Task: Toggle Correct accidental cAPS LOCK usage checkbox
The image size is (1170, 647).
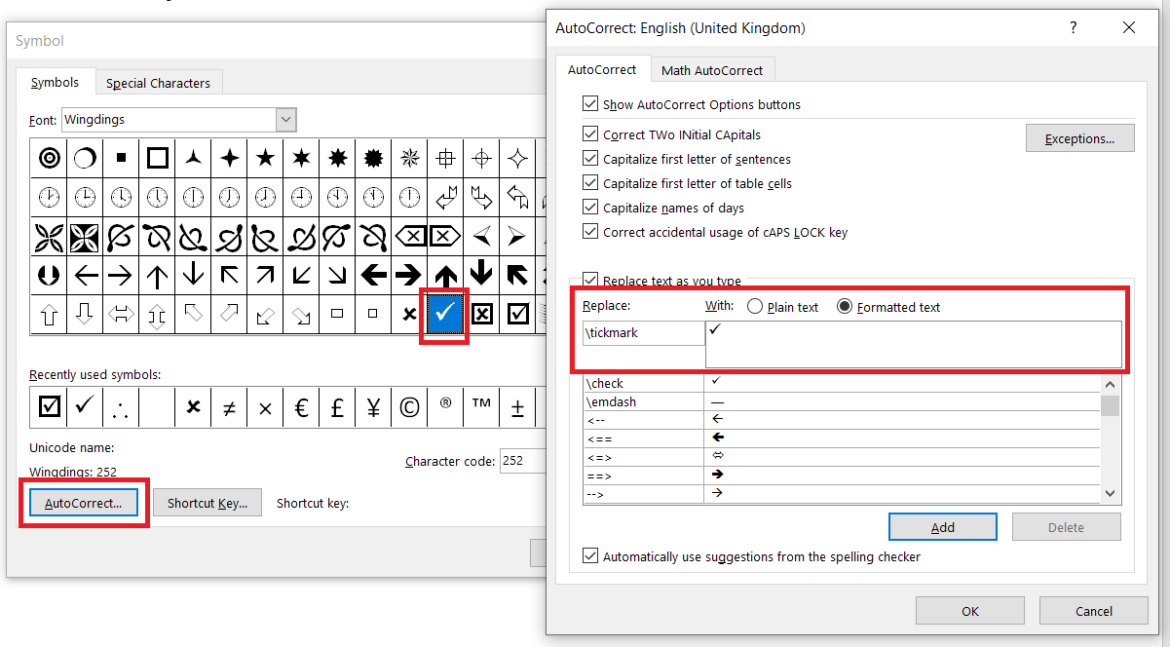Action: (x=590, y=232)
